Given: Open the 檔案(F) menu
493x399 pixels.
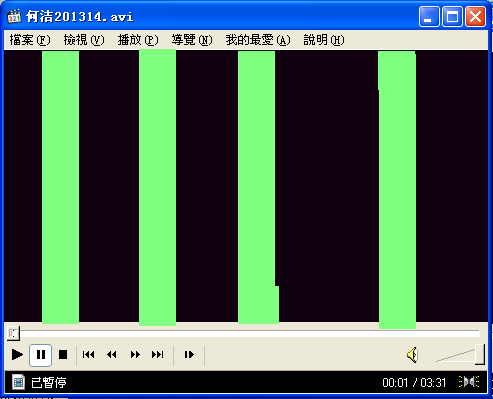Looking at the screenshot, I should pyautogui.click(x=30, y=40).
